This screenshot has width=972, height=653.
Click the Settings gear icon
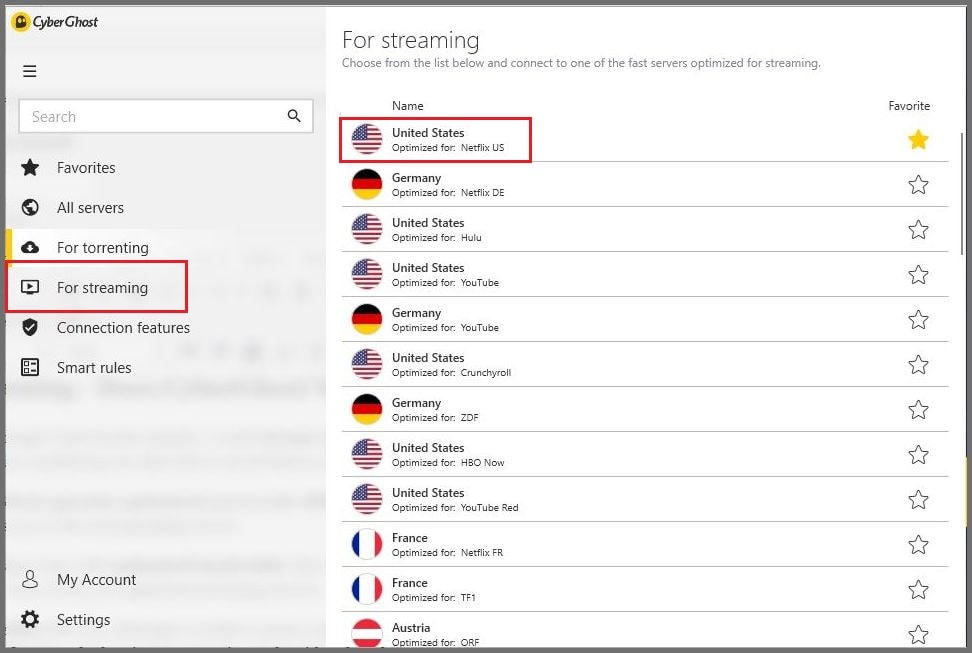tap(30, 619)
